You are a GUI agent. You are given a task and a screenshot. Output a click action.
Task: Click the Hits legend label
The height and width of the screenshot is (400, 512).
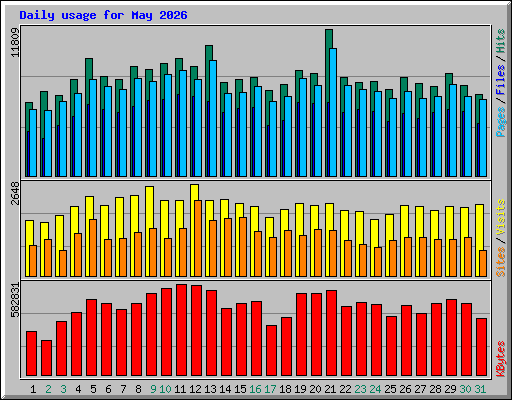pos(500,41)
